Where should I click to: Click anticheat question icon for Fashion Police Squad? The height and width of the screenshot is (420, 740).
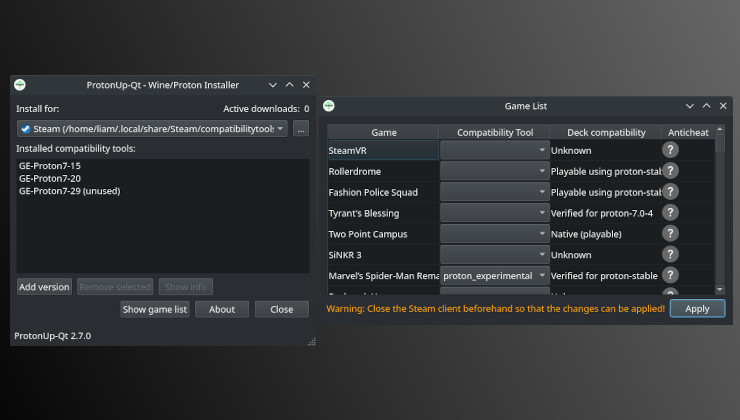(670, 192)
